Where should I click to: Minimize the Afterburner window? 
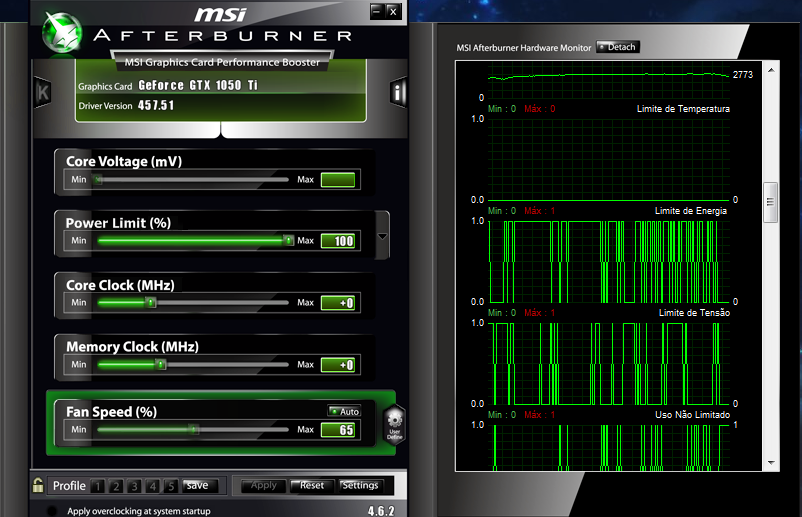coord(377,11)
